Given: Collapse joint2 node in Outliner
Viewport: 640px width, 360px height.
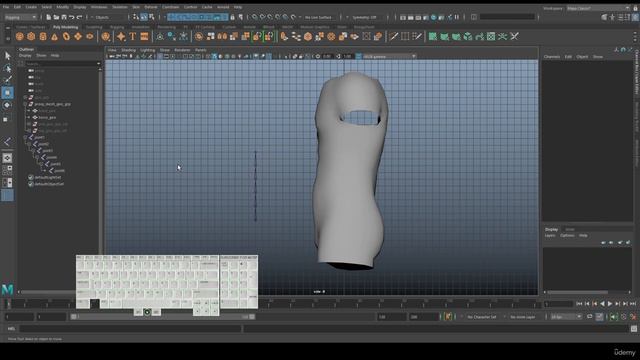Looking at the screenshot, I should click(x=29, y=144).
